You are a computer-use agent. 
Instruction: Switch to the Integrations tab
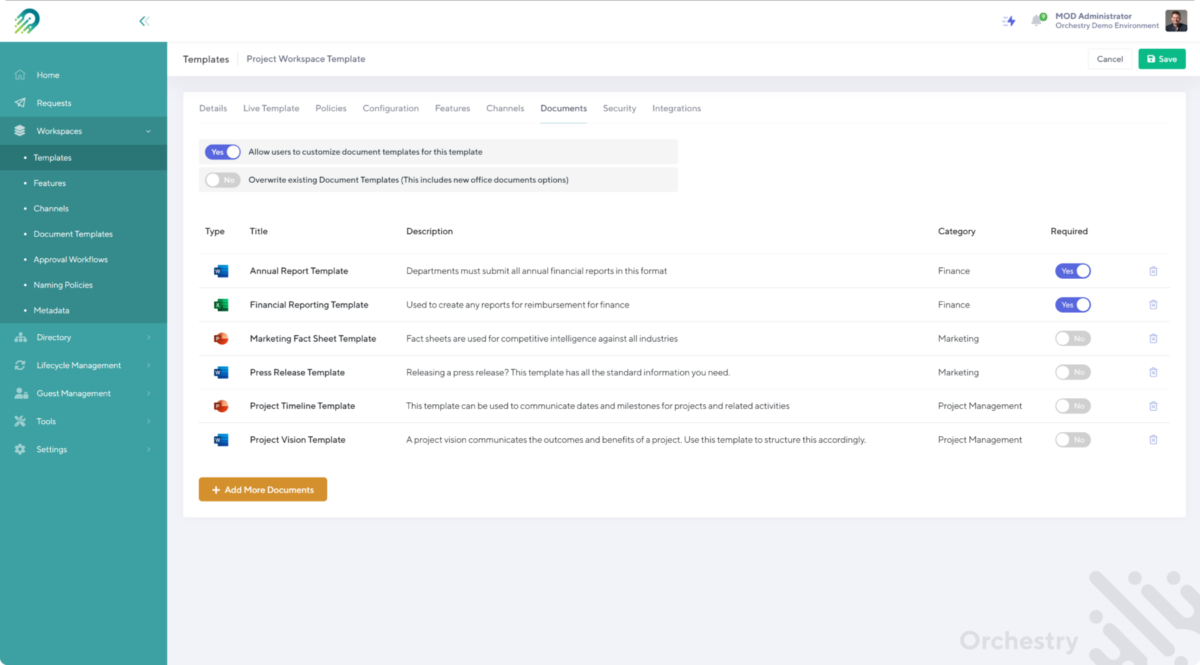(677, 108)
